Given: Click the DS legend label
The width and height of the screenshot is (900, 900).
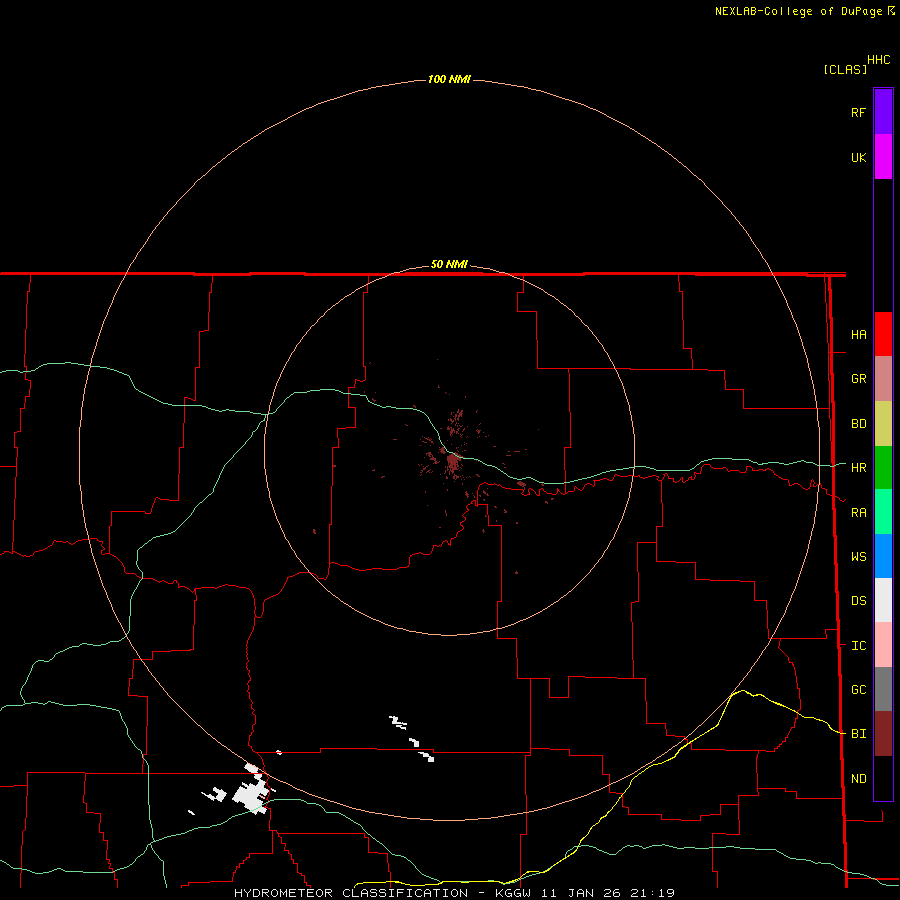Looking at the screenshot, I should coord(858,601).
